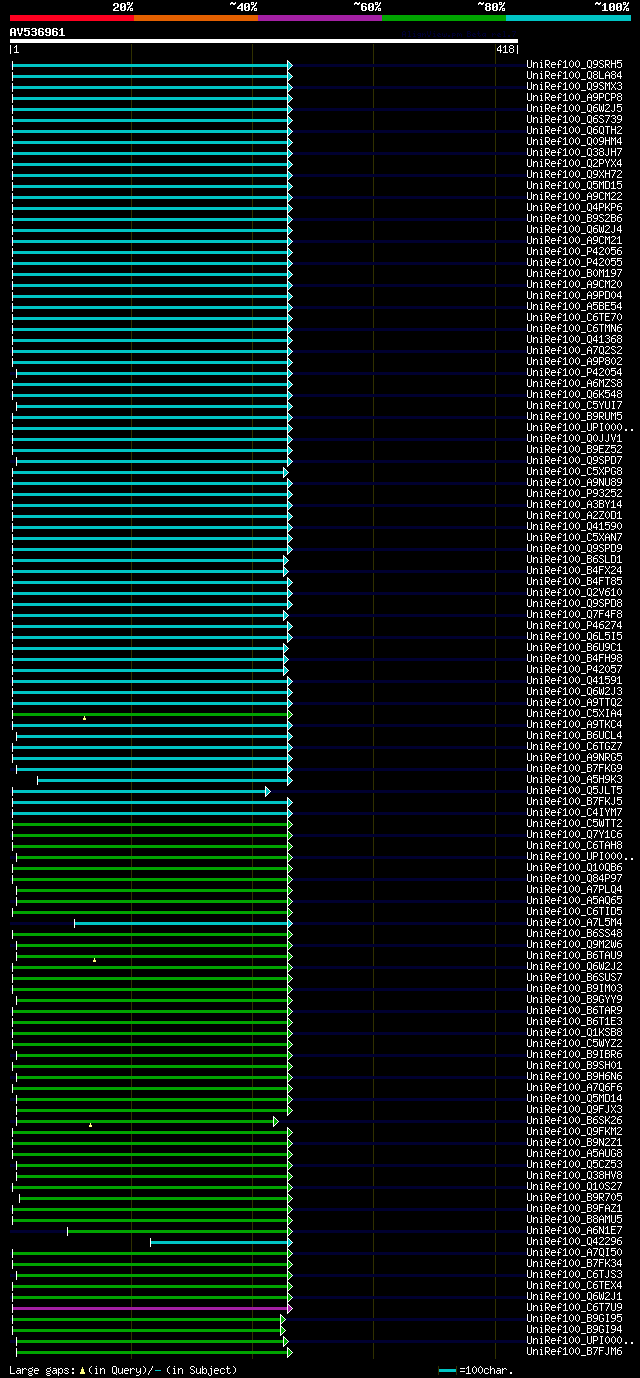Select label UniRef100_A7QI50
640x1378 pixels.
point(574,1252)
